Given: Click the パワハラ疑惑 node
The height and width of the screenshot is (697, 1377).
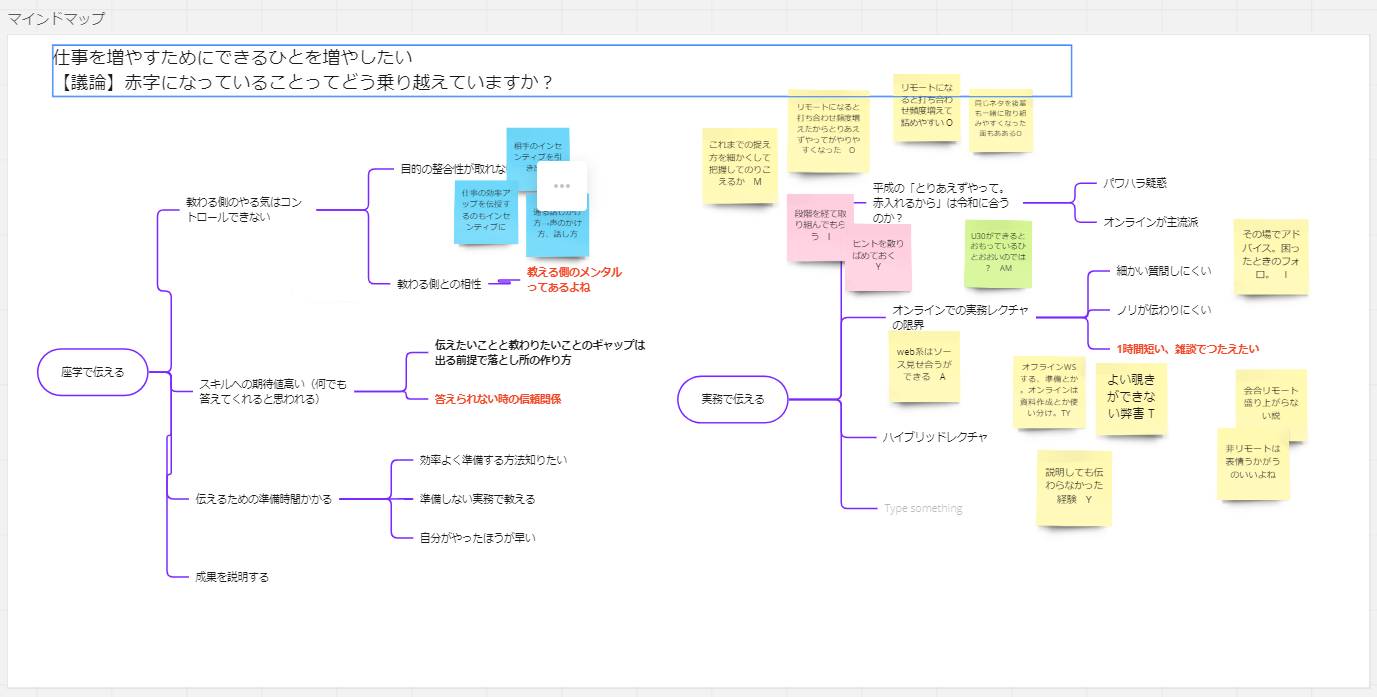Looking at the screenshot, I should [x=1135, y=184].
